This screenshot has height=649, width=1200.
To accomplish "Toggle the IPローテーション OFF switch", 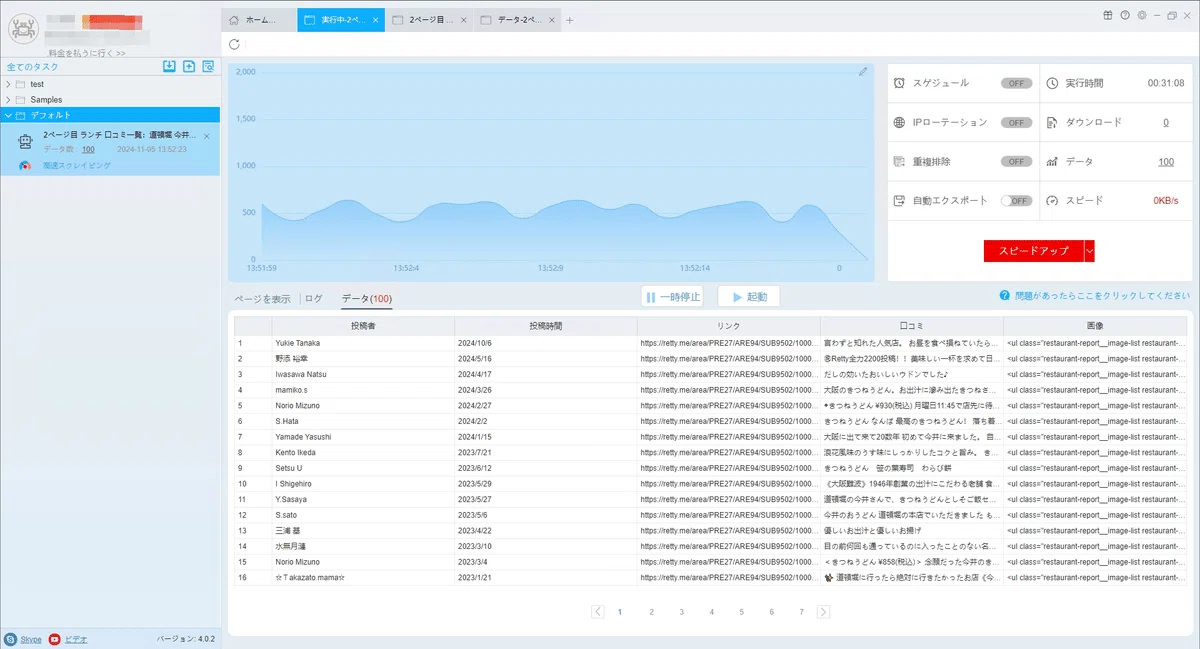I will coord(1016,122).
